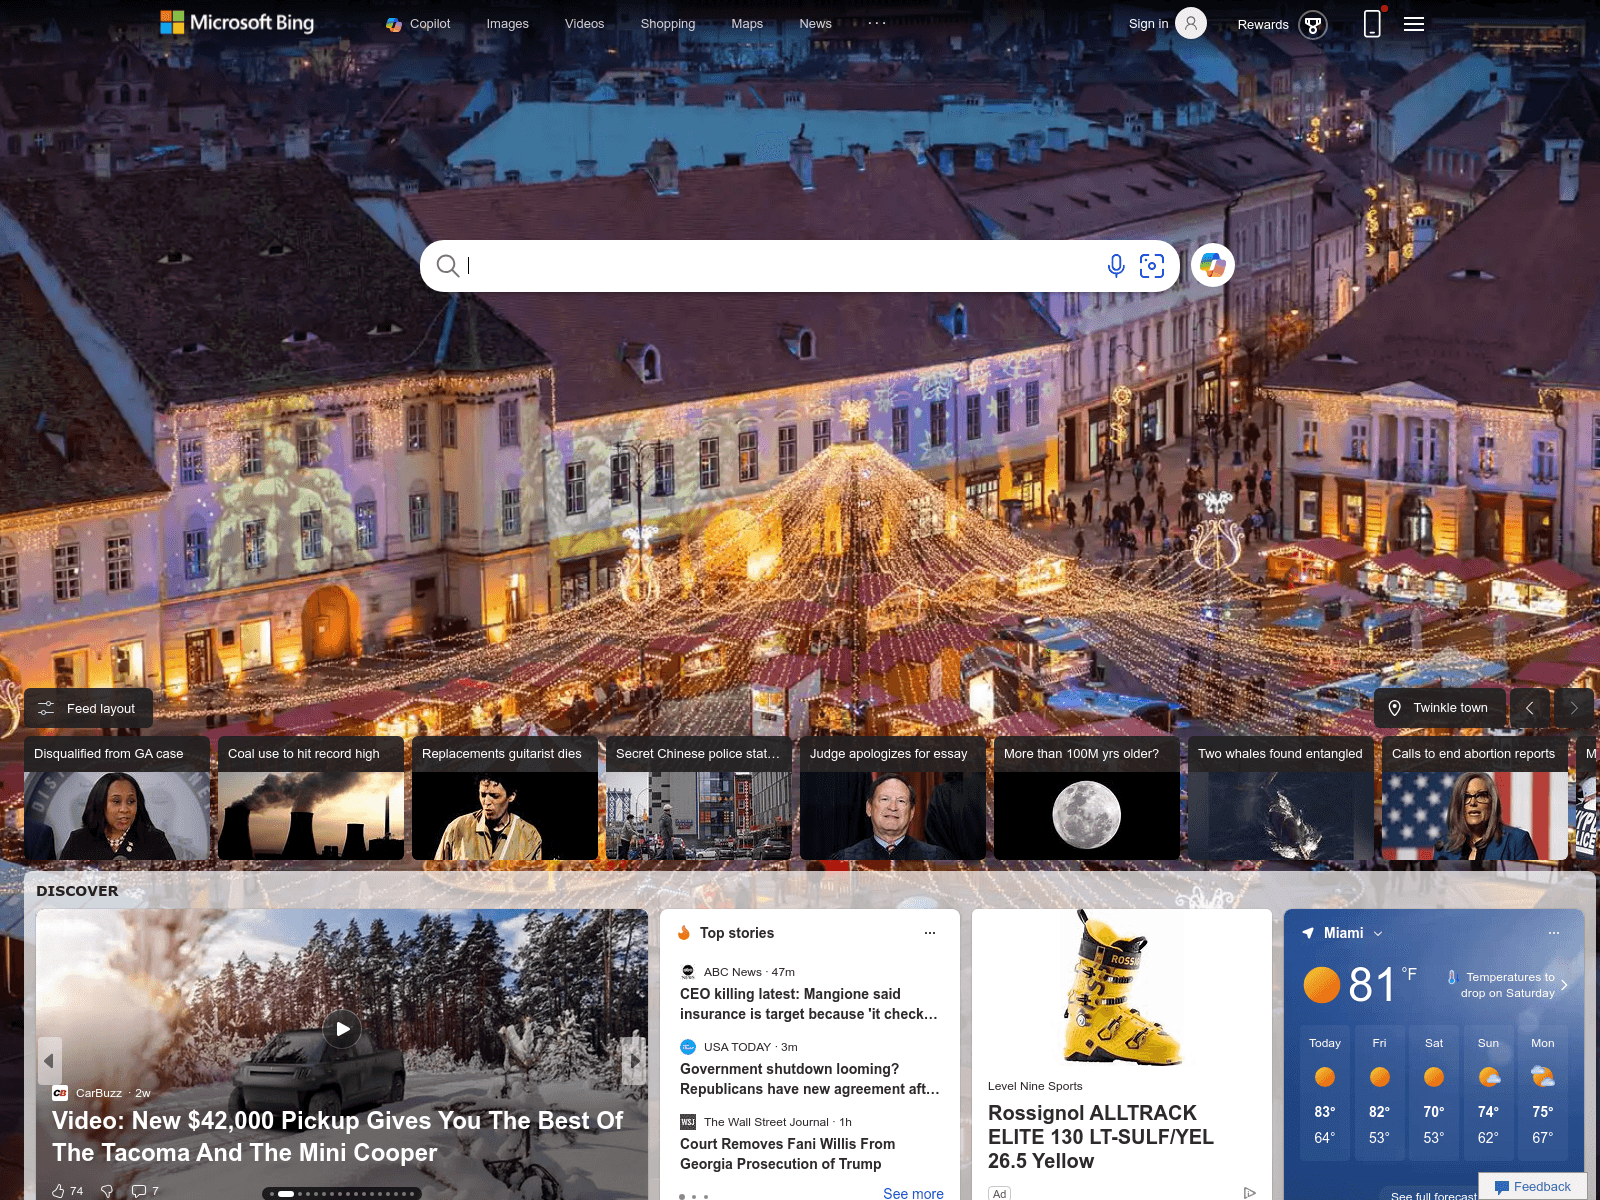The width and height of the screenshot is (1600, 1200).
Task: Play the CarBuzz pickup video
Action: pyautogui.click(x=342, y=1028)
